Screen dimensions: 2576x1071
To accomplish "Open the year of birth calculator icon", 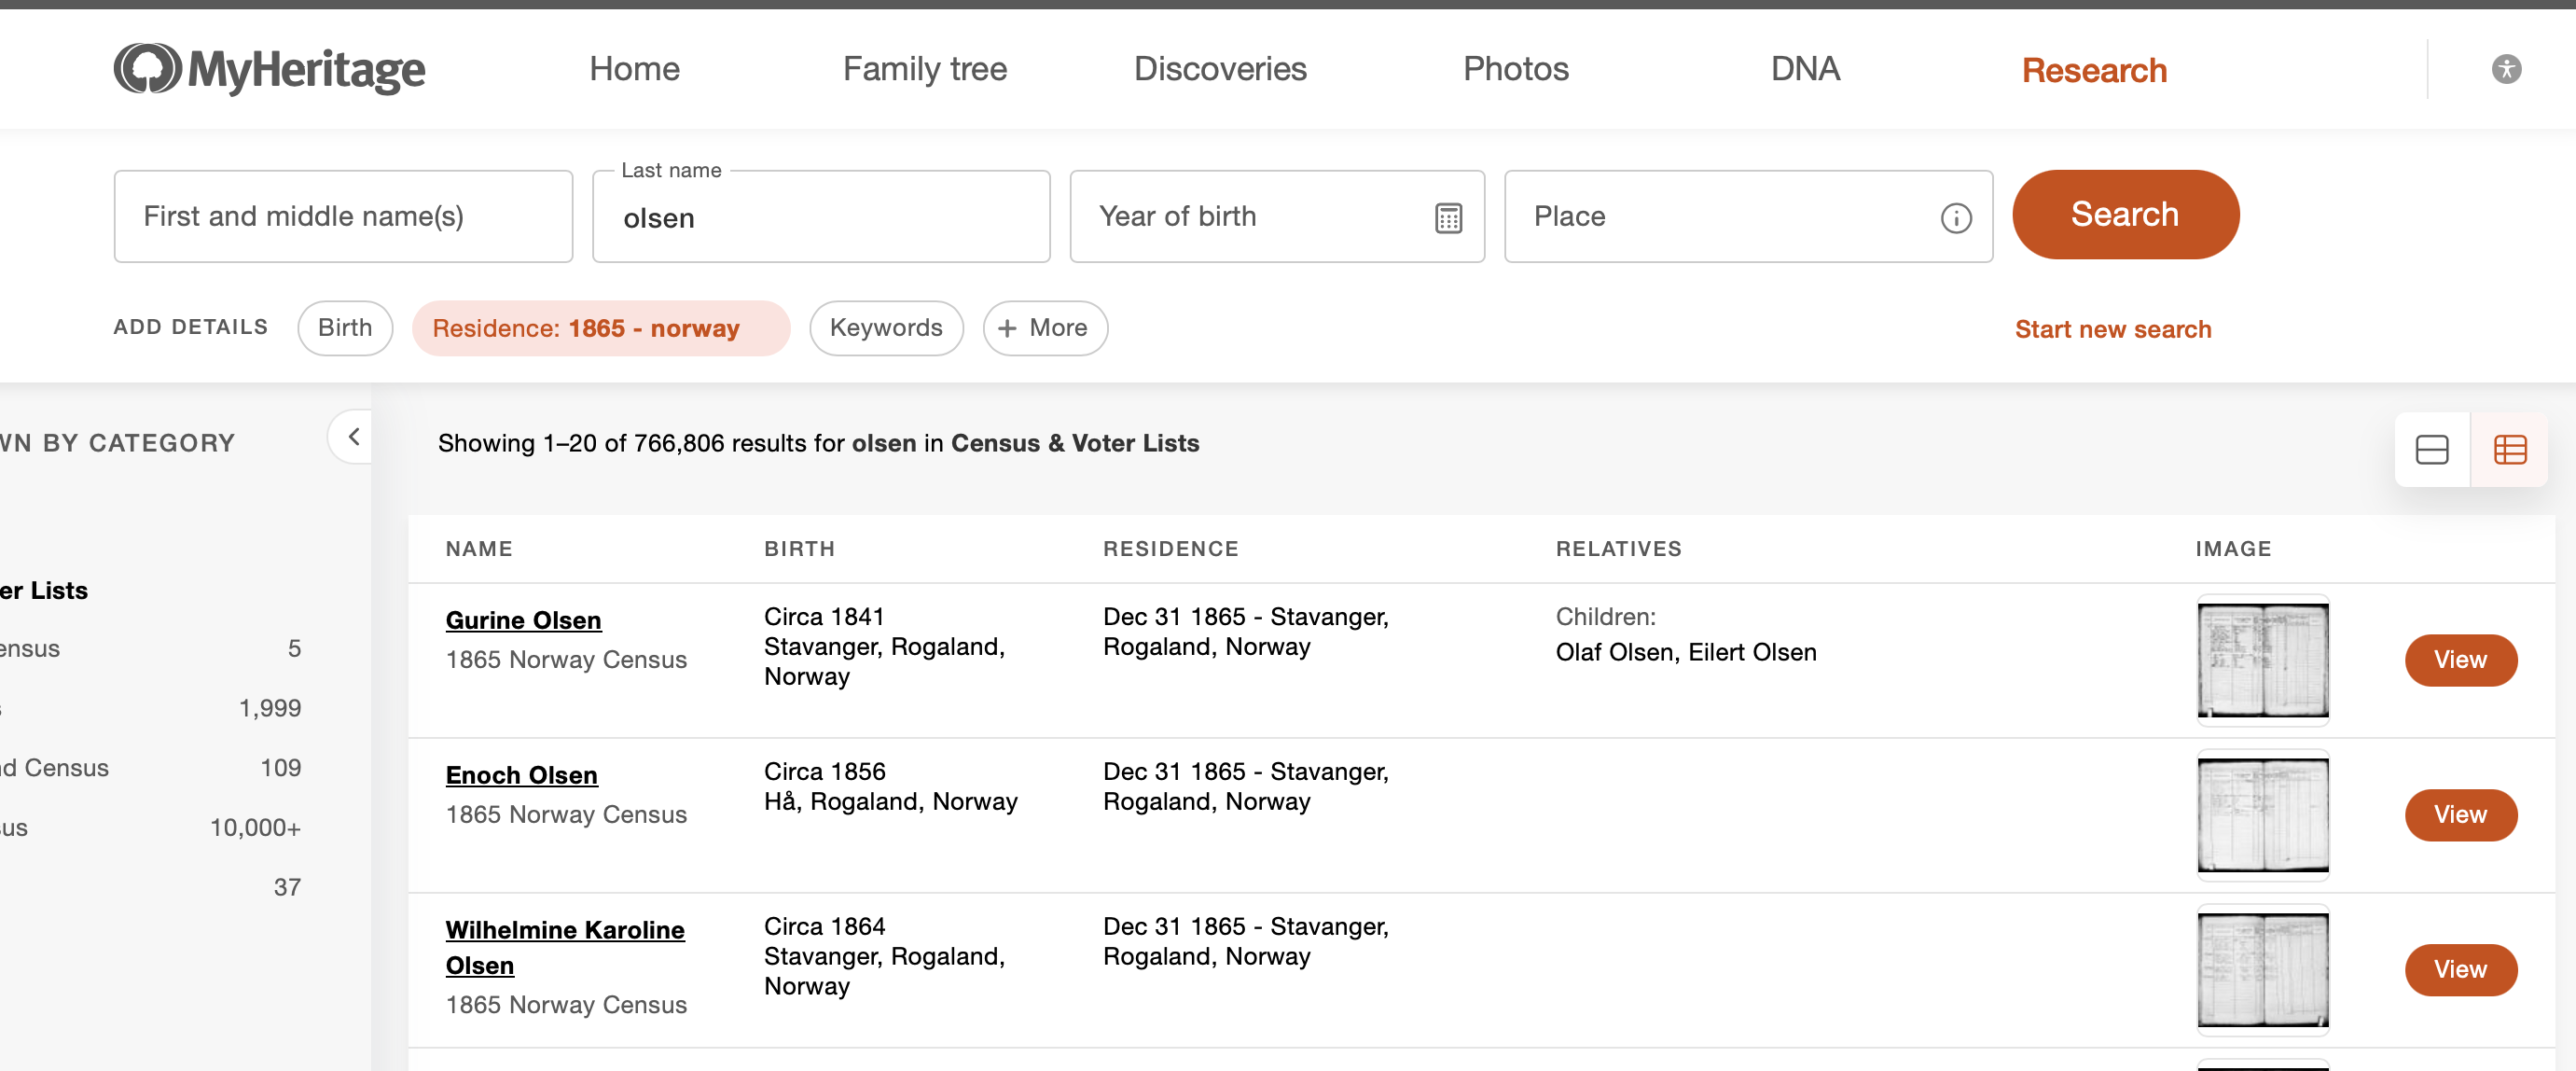I will pyautogui.click(x=1448, y=217).
